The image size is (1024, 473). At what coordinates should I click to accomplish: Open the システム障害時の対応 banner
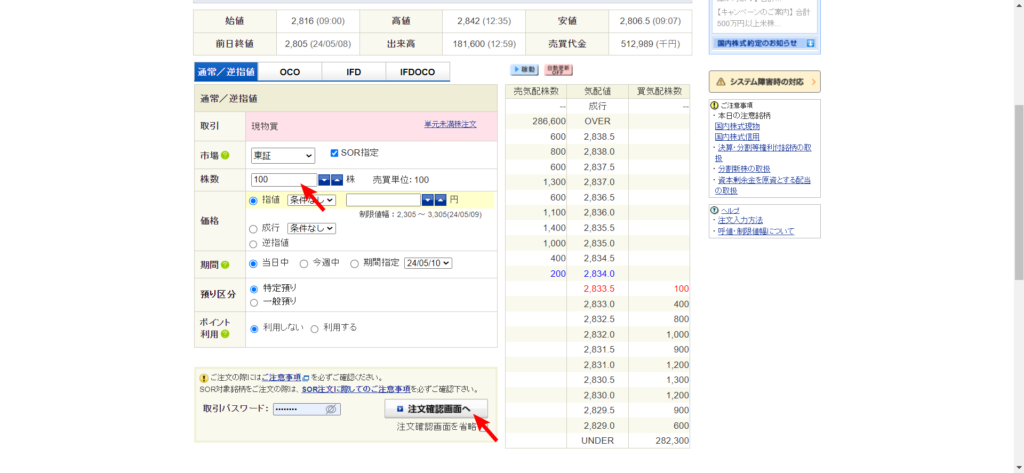(764, 82)
